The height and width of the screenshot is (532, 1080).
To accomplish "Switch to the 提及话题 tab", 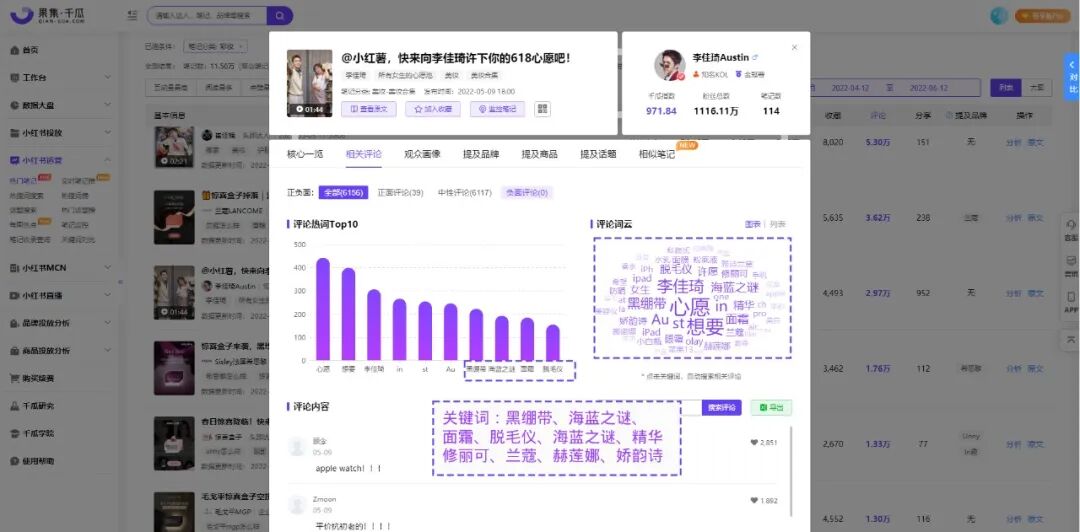I will point(598,154).
